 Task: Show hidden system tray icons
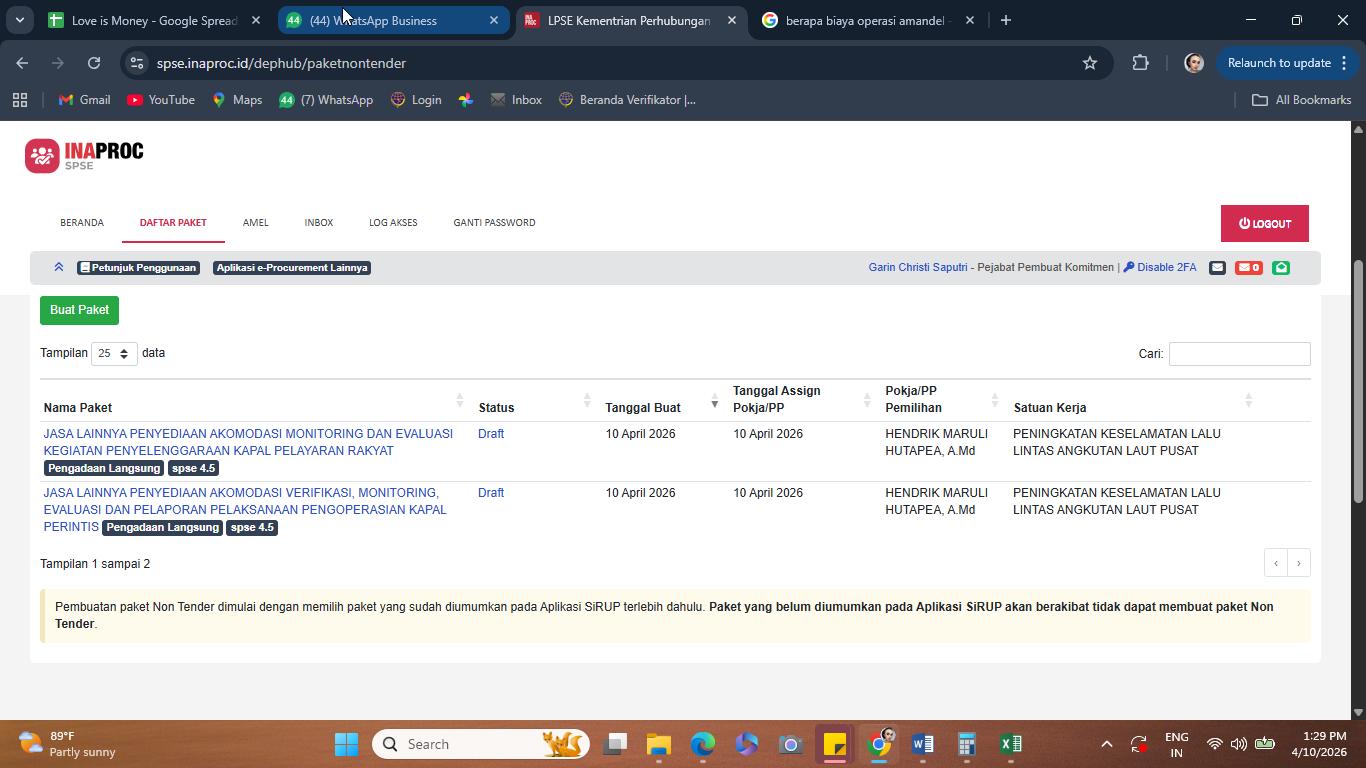(1106, 744)
